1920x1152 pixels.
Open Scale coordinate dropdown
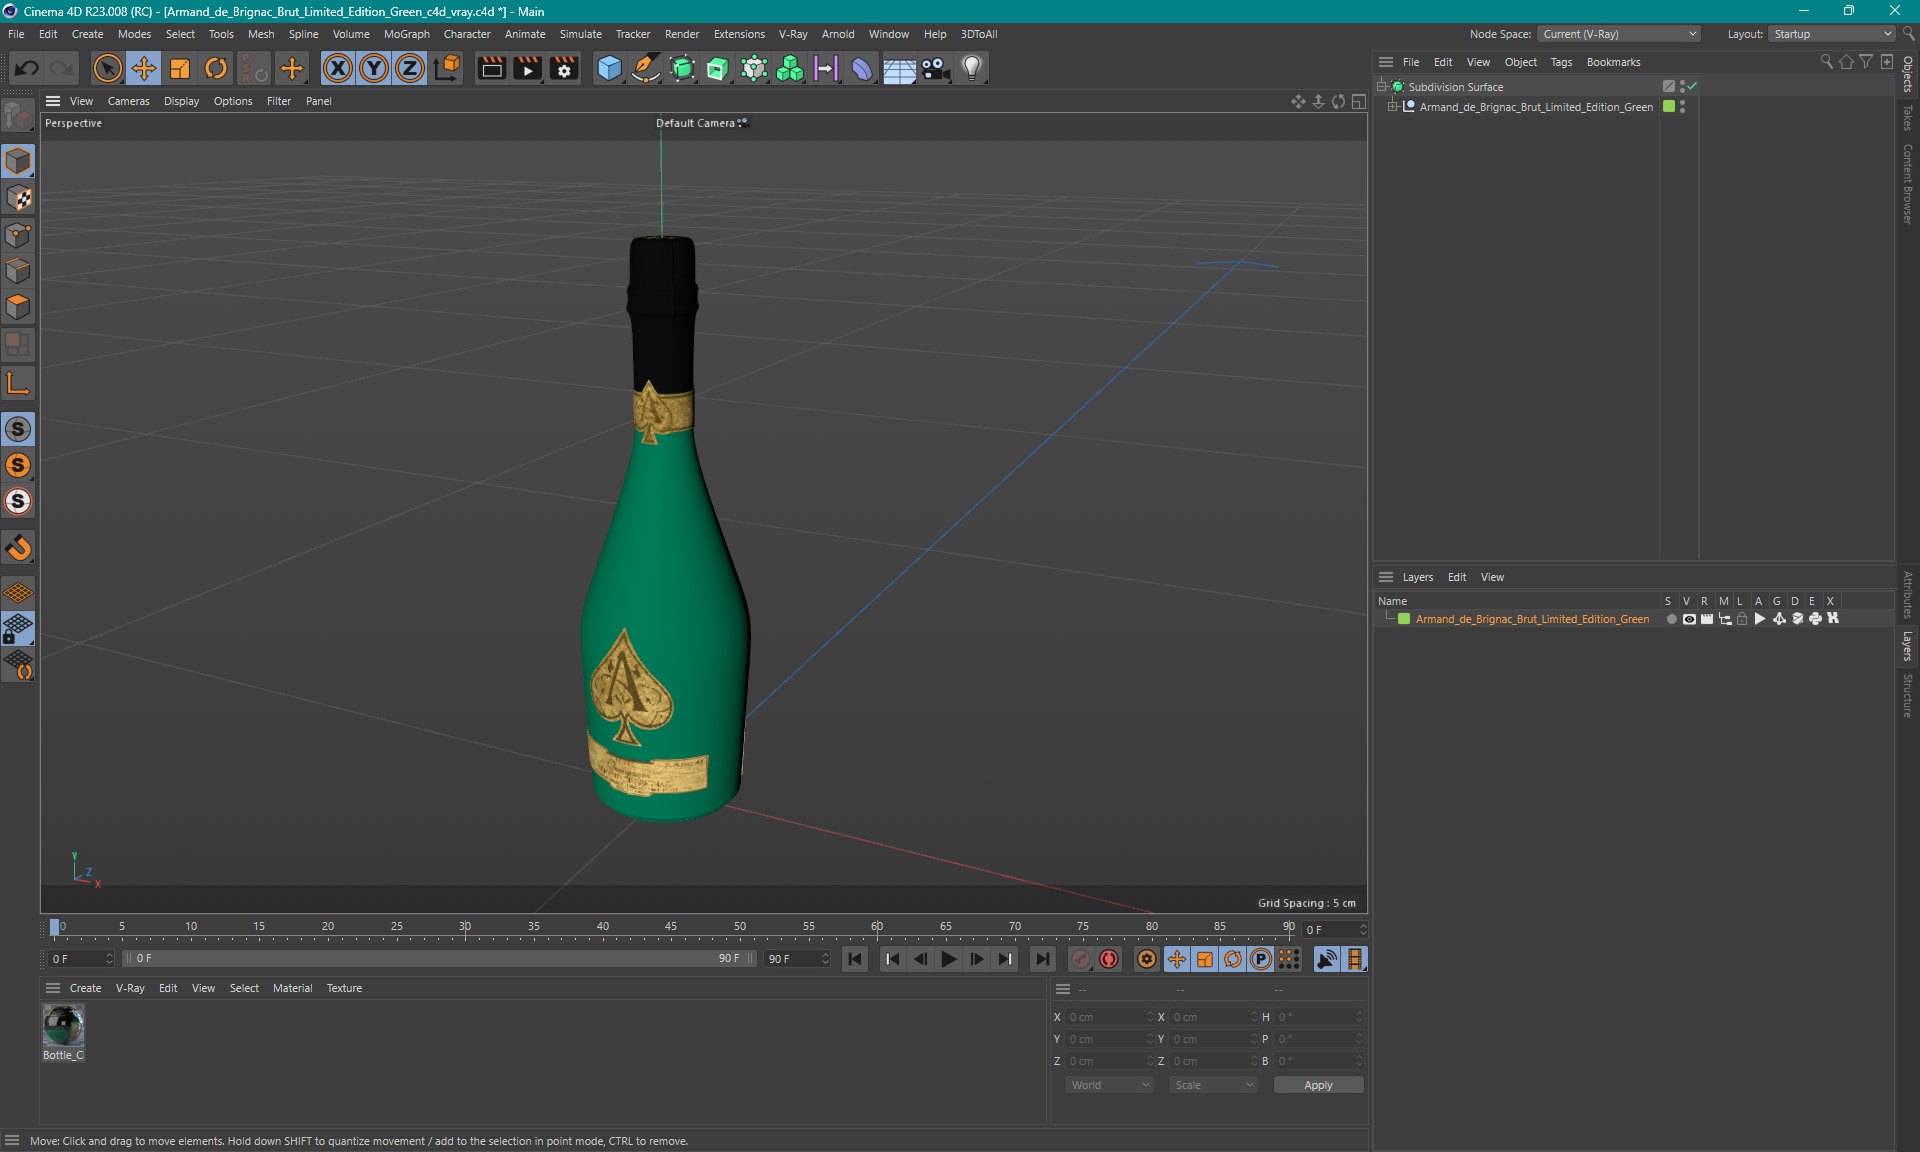(x=1213, y=1085)
